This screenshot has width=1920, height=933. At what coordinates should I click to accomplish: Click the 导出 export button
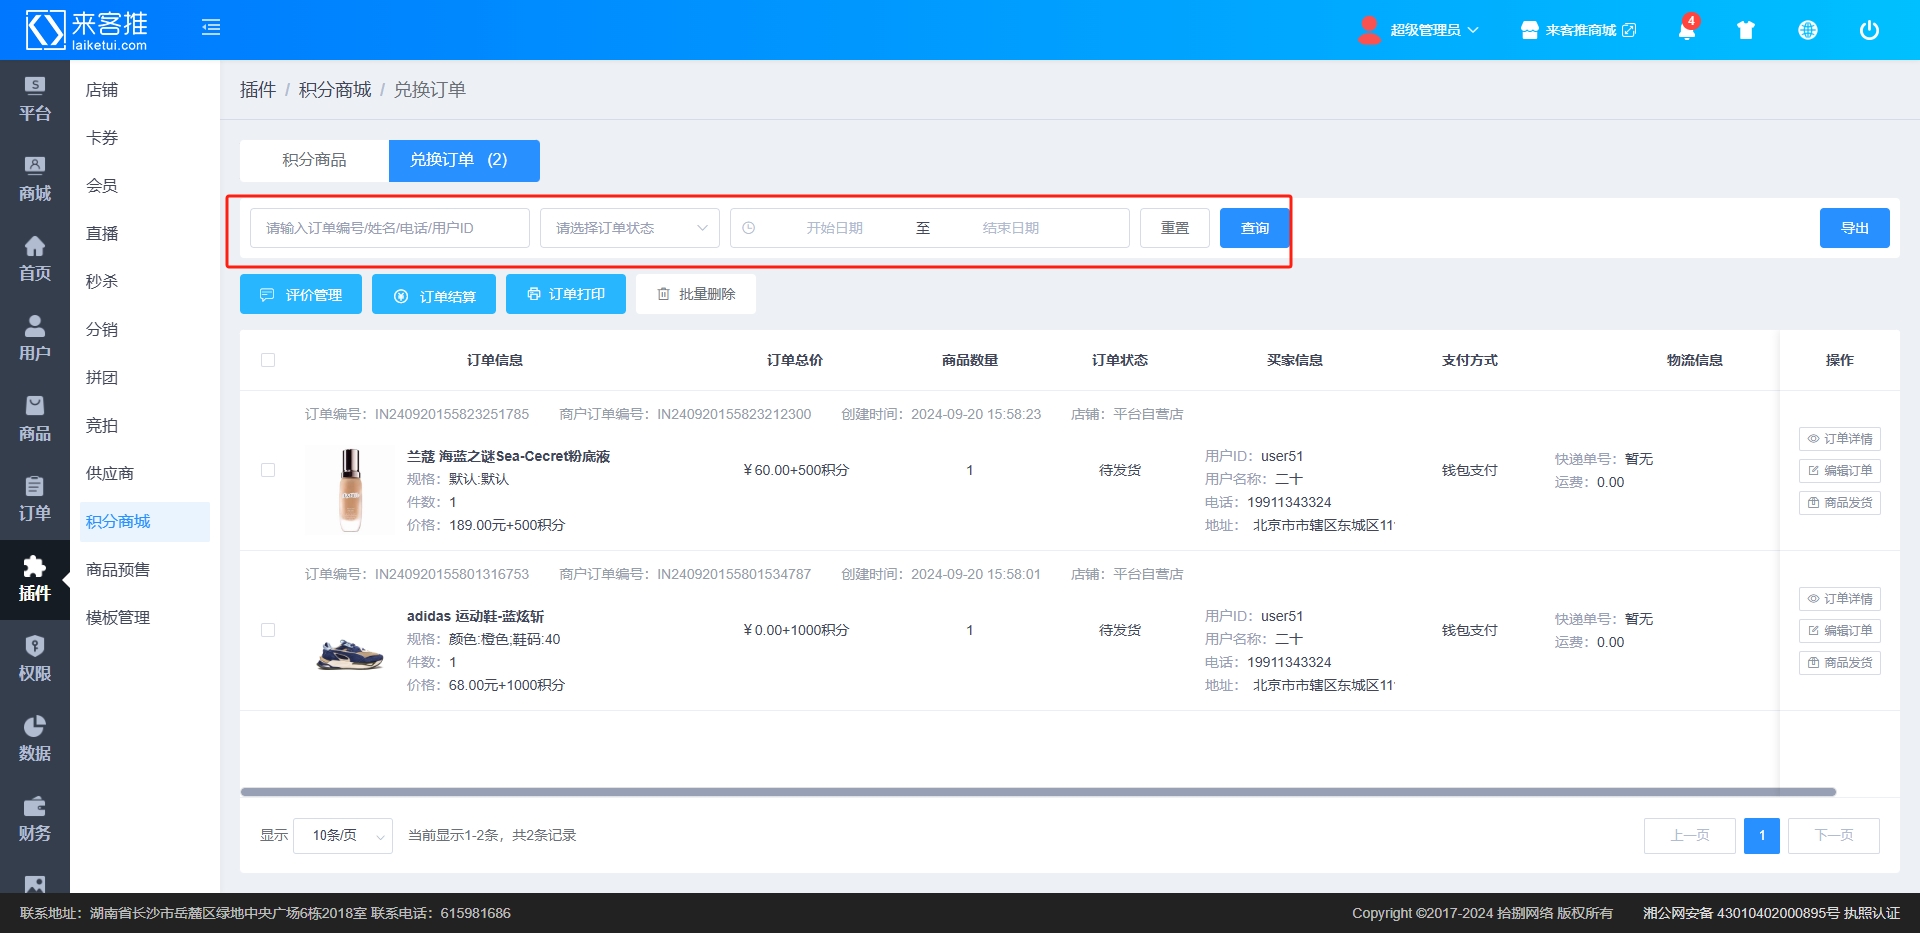(1854, 228)
